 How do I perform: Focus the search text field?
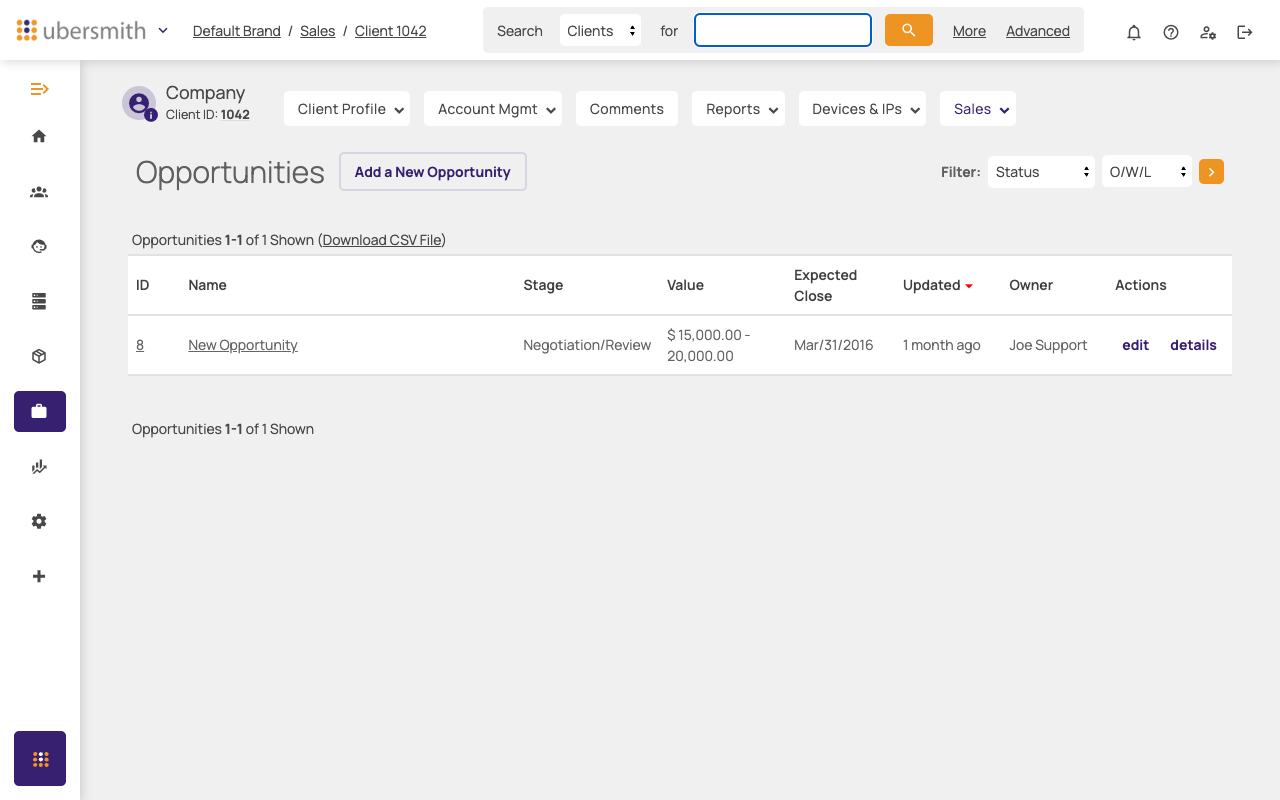(783, 30)
